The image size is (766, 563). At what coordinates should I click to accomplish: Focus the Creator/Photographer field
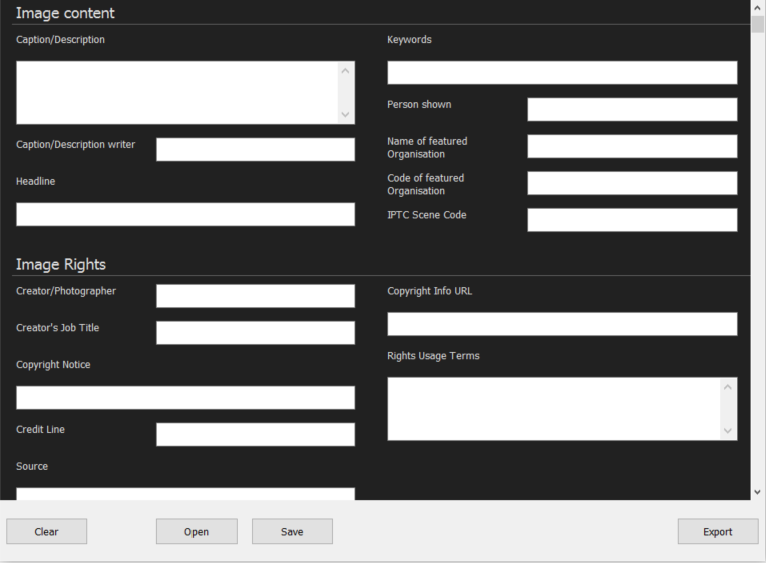[x=255, y=296]
